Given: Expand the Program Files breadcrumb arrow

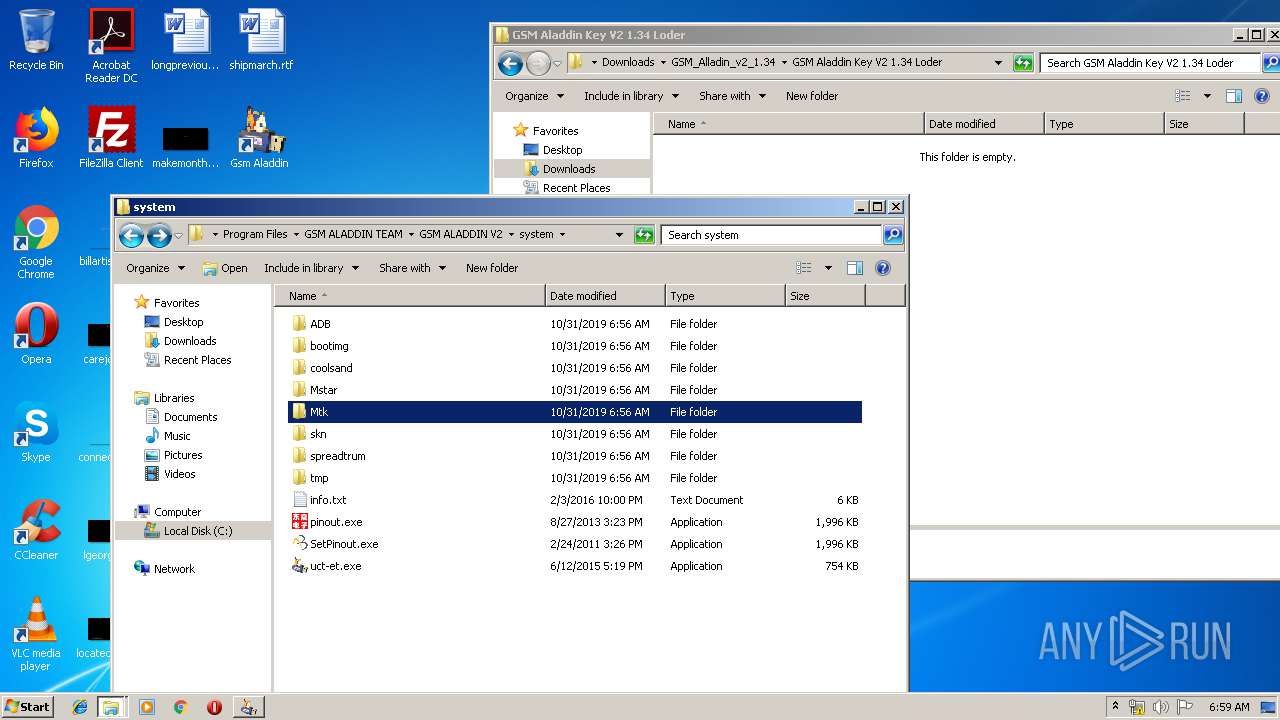Looking at the screenshot, I should click(x=295, y=235).
